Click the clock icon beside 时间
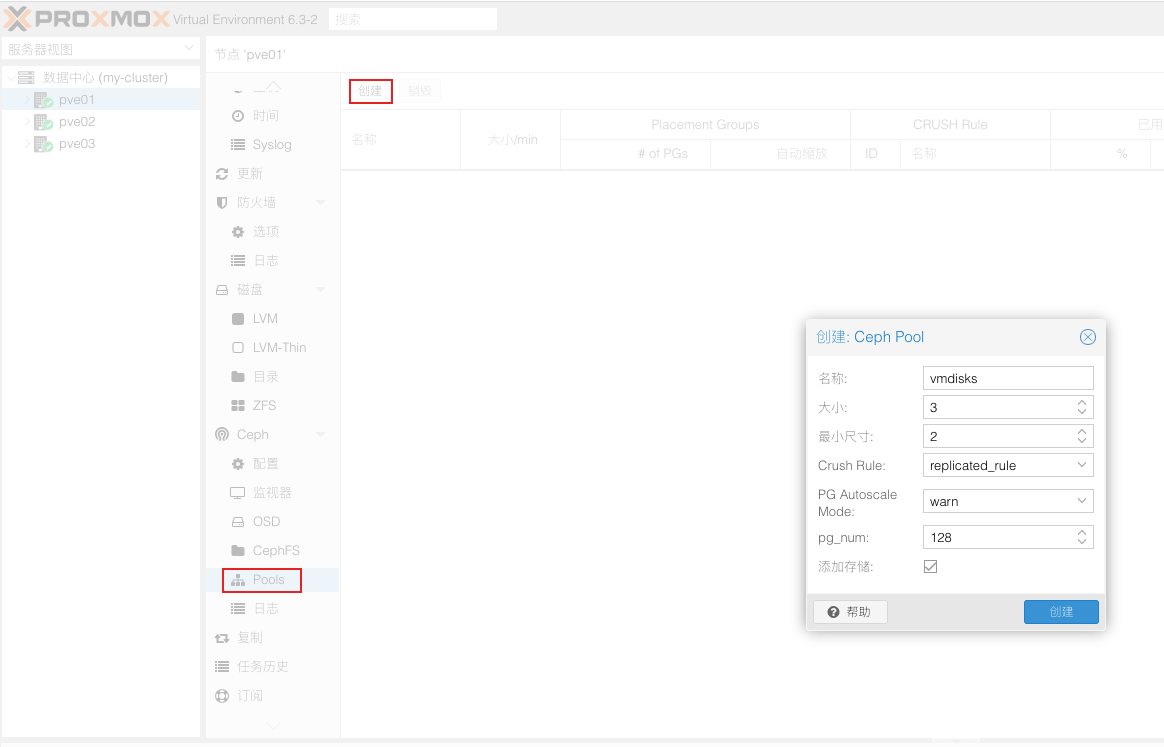This screenshot has width=1164, height=747. pos(238,116)
